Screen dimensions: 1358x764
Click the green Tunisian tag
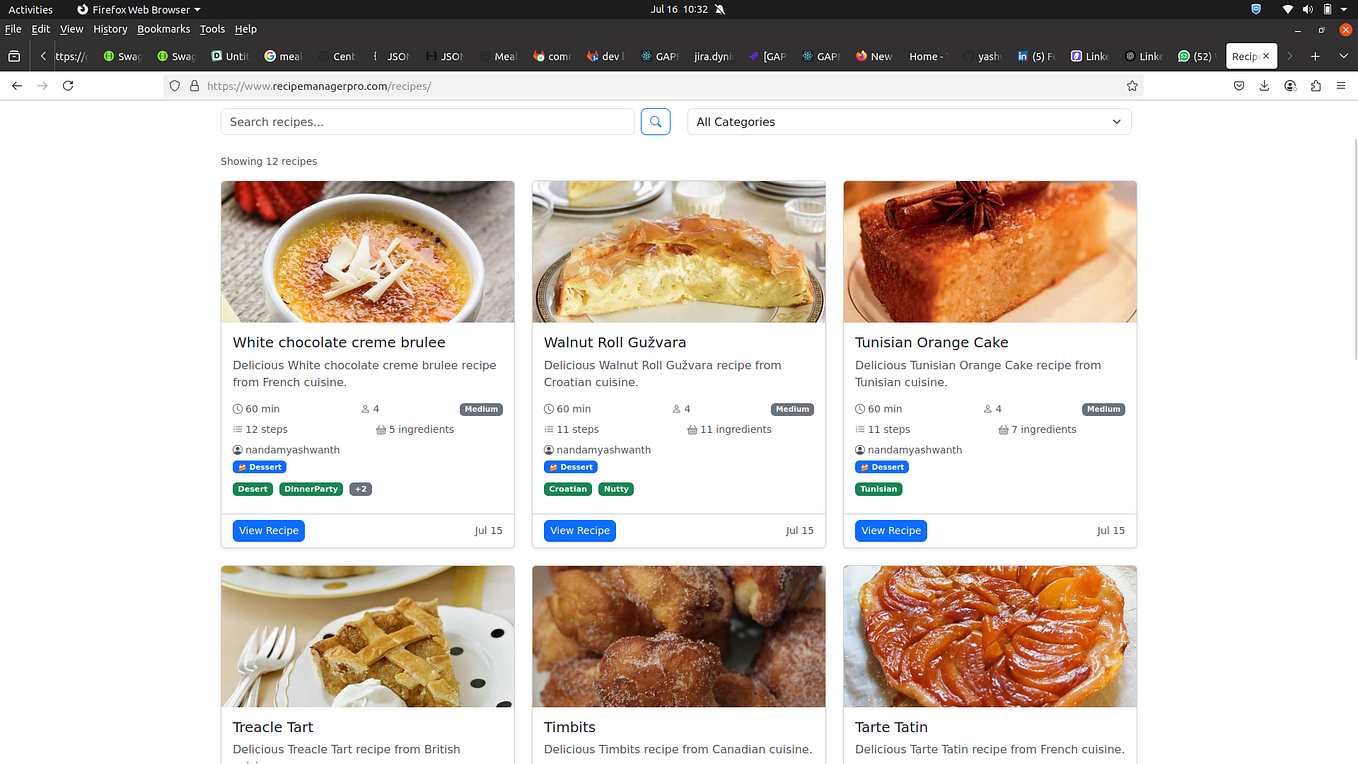pyautogui.click(x=879, y=489)
